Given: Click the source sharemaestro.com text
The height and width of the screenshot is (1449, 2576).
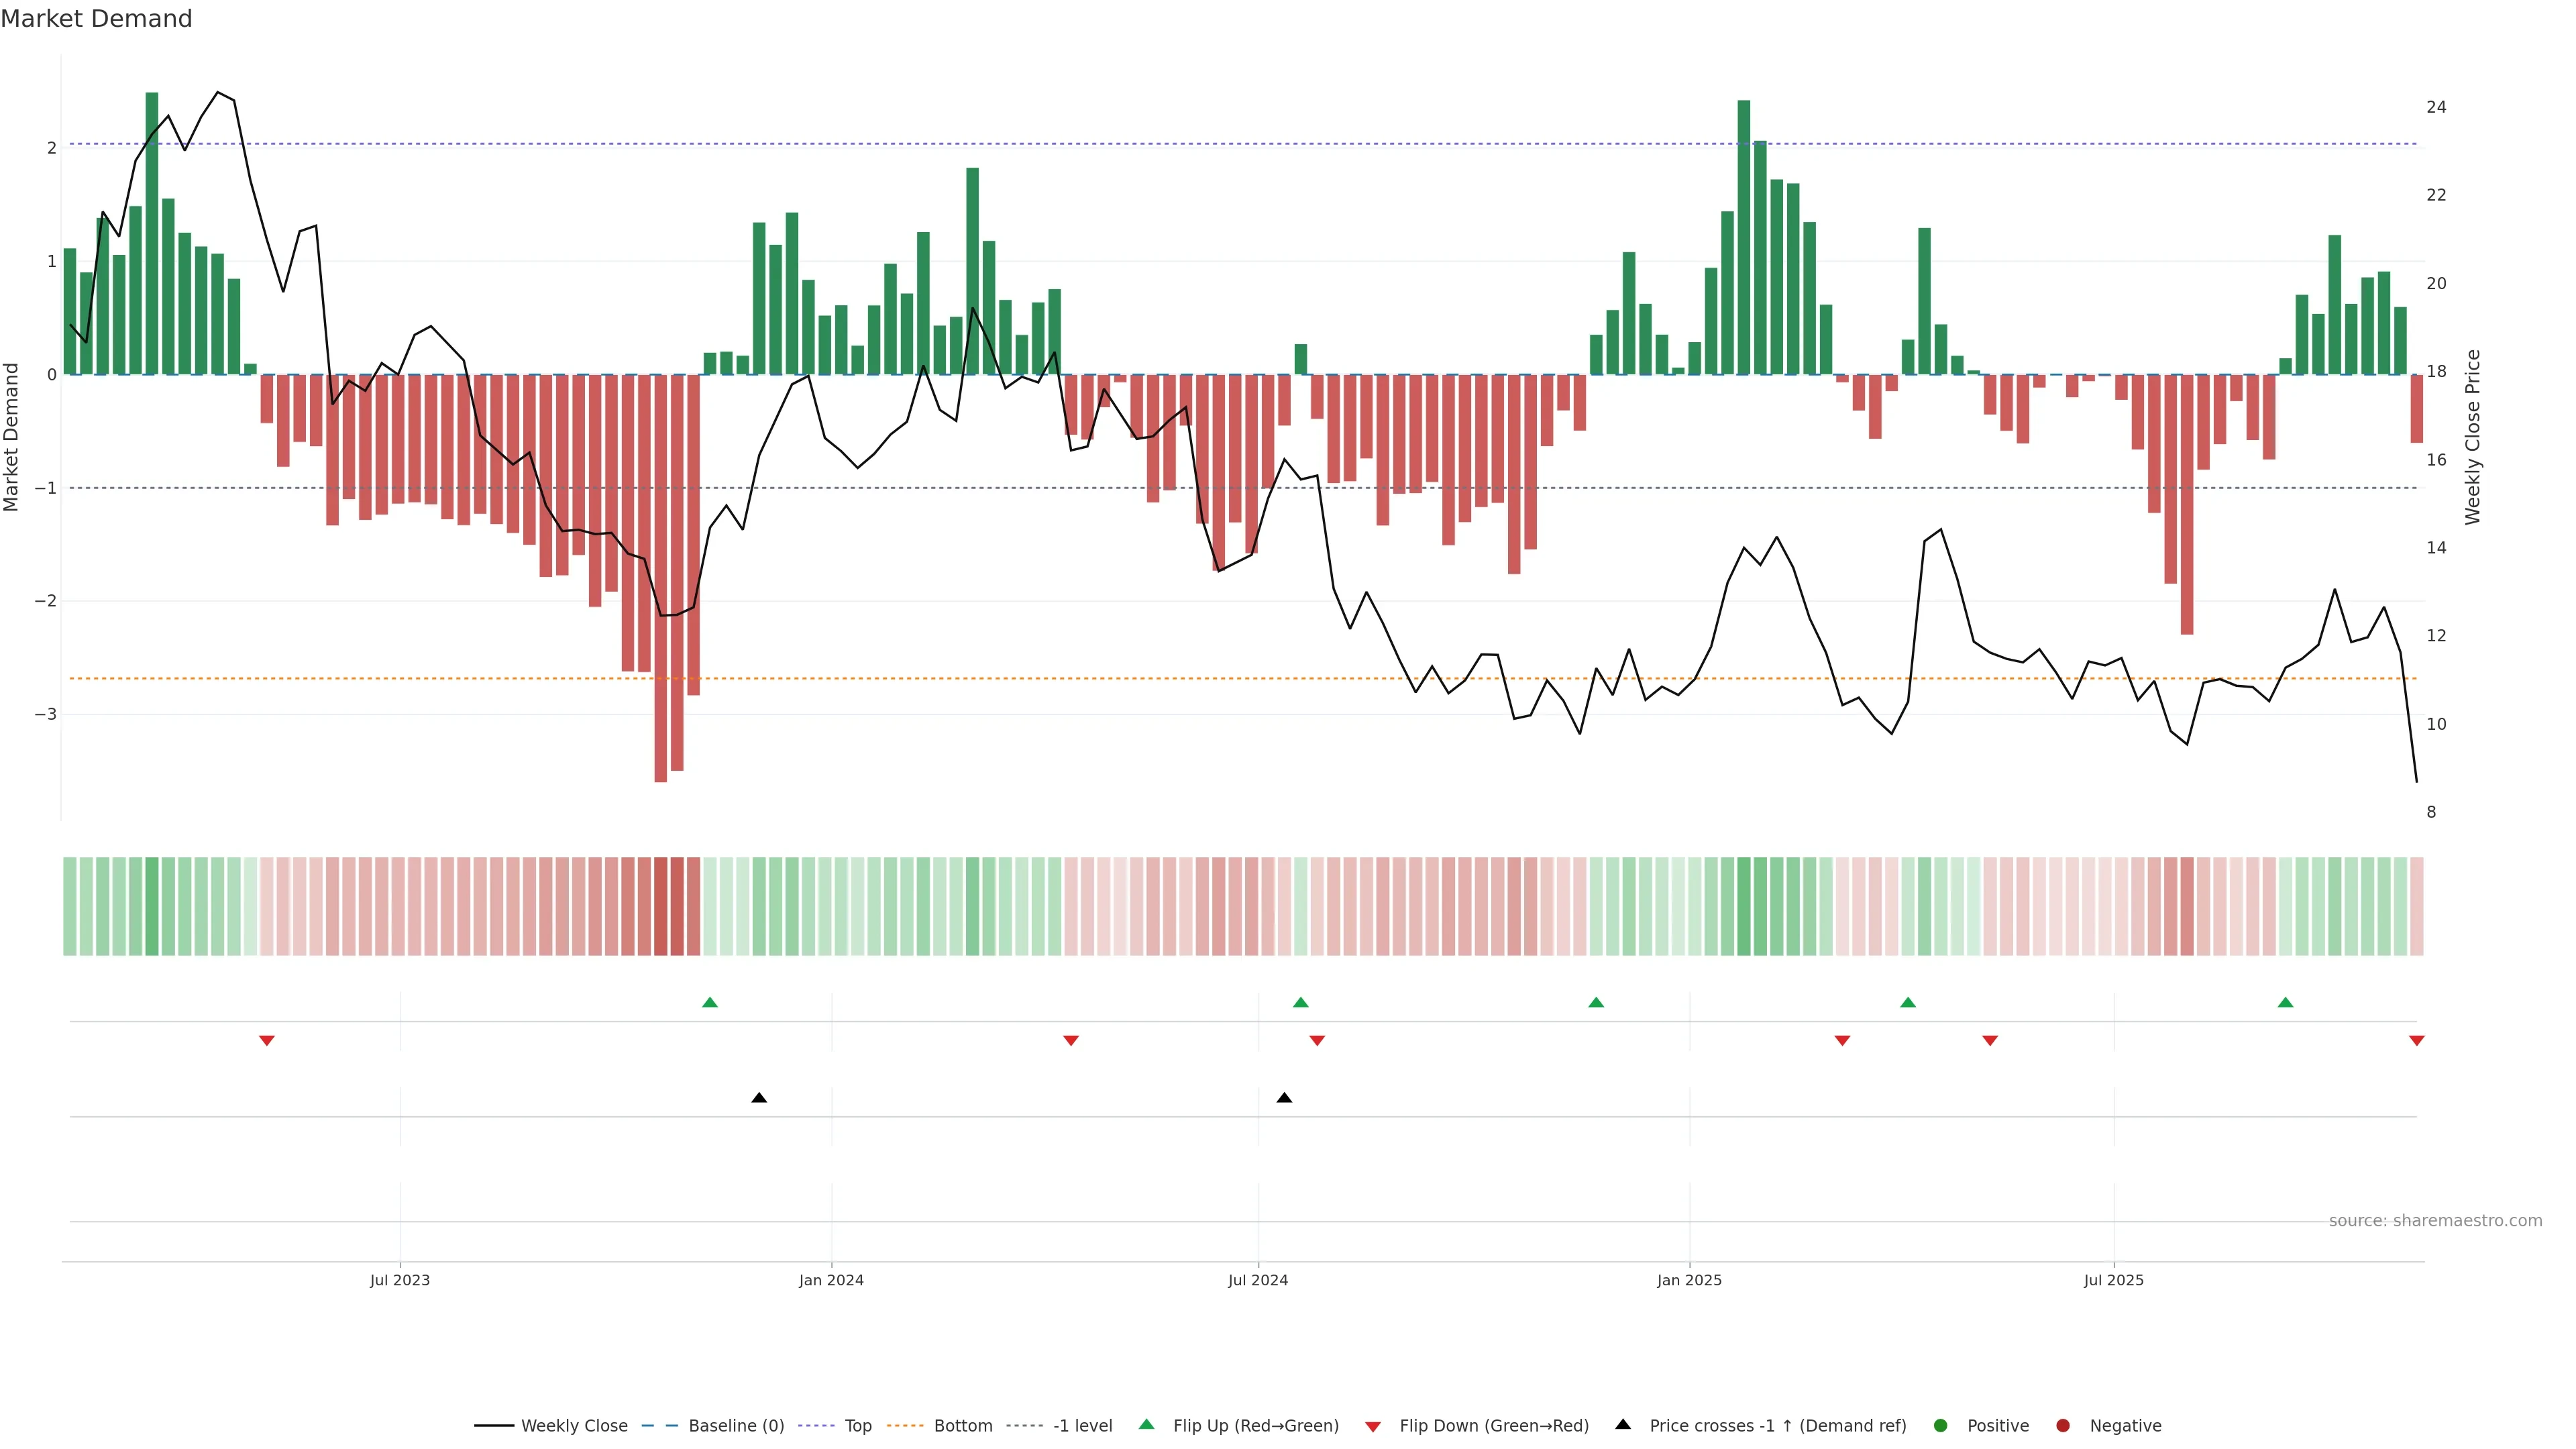Looking at the screenshot, I should coord(2435,1220).
